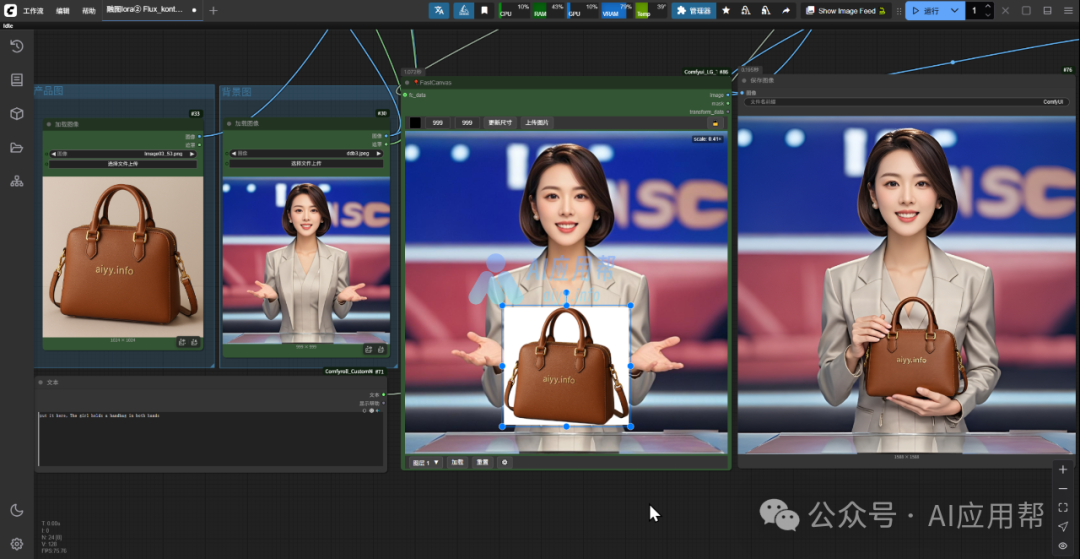Click the prompt text area in 文本 node

[211, 439]
